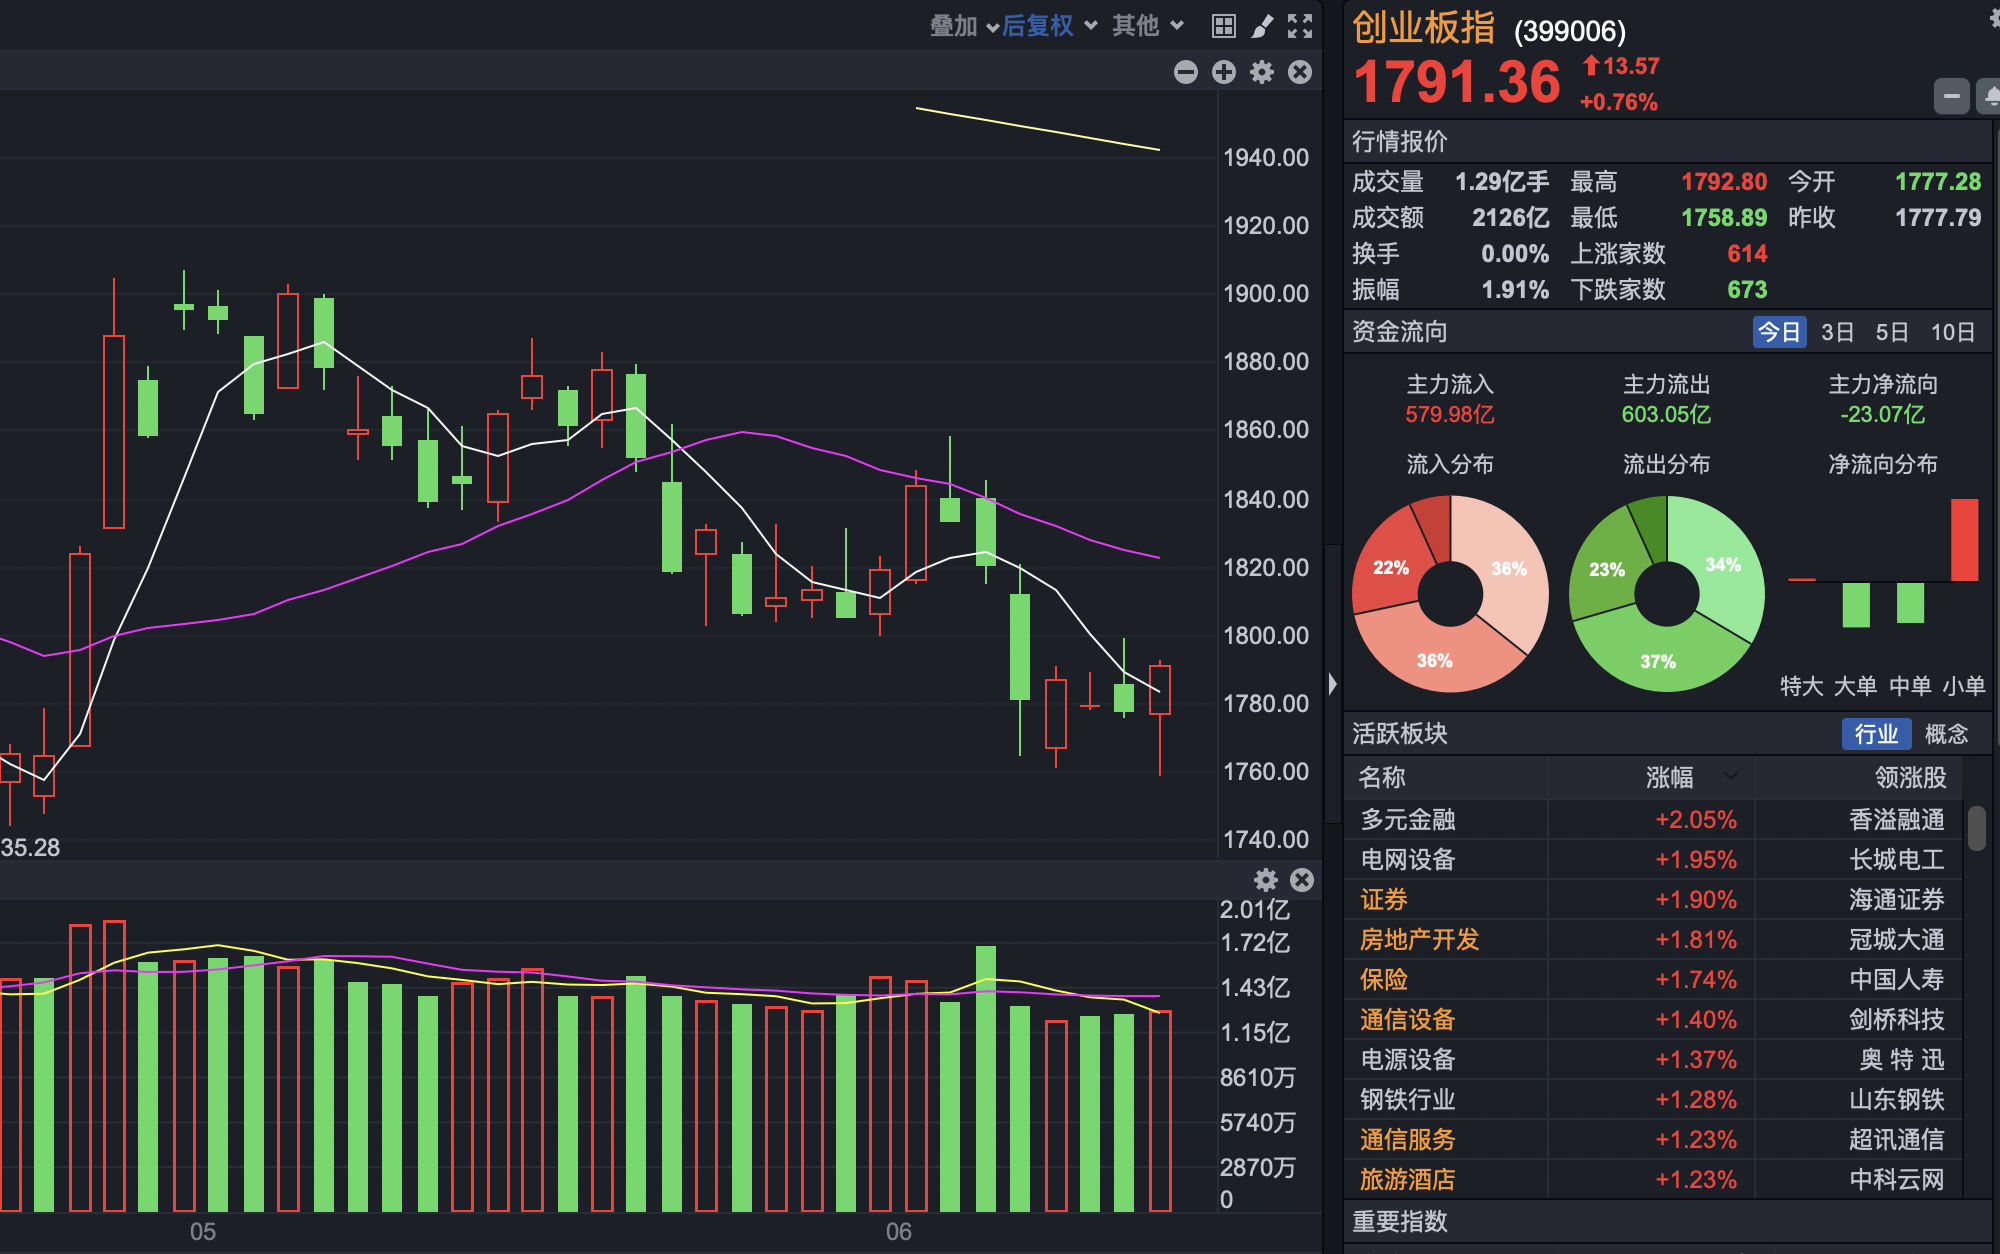Click the gray minus button beside index price
Screen dimensions: 2000x1254
(1951, 97)
